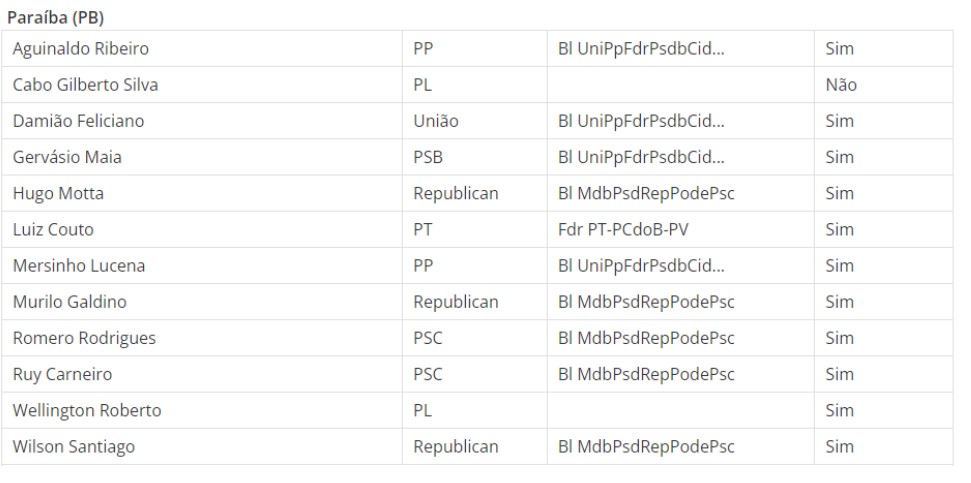Click the Paraíba (PB) heading
The height and width of the screenshot is (483, 971).
[x=55, y=18]
